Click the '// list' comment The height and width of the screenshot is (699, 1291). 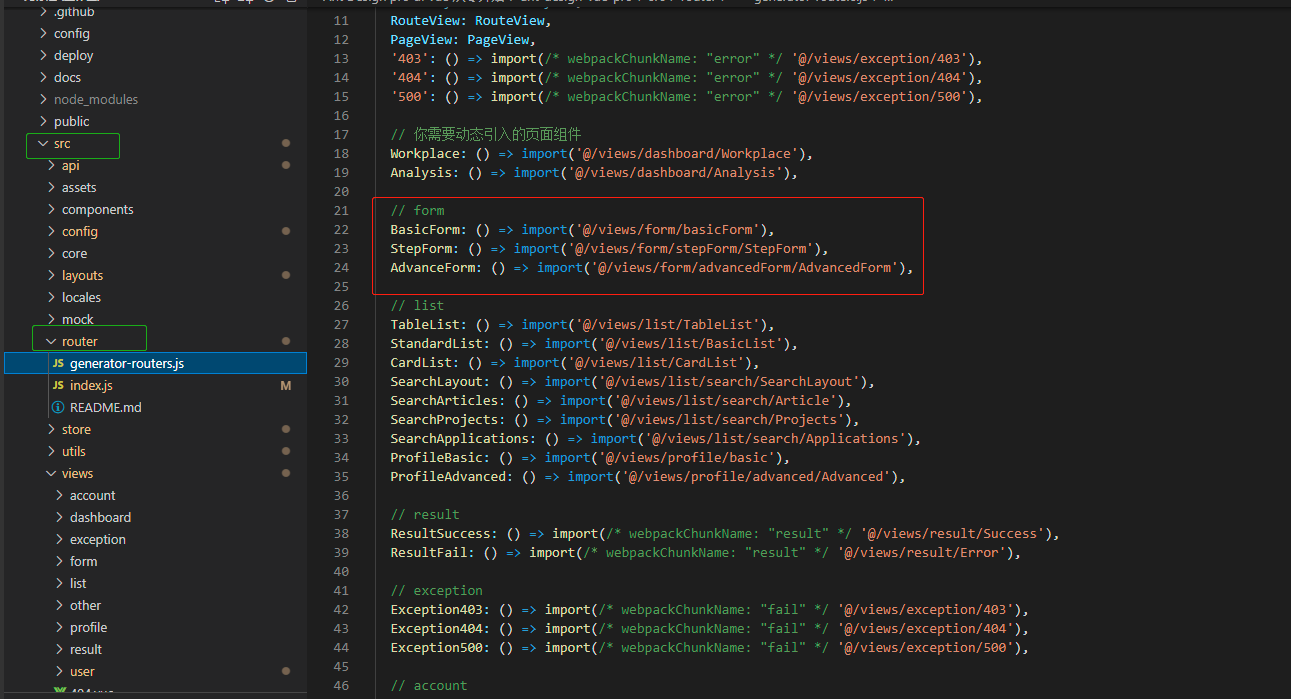[417, 305]
